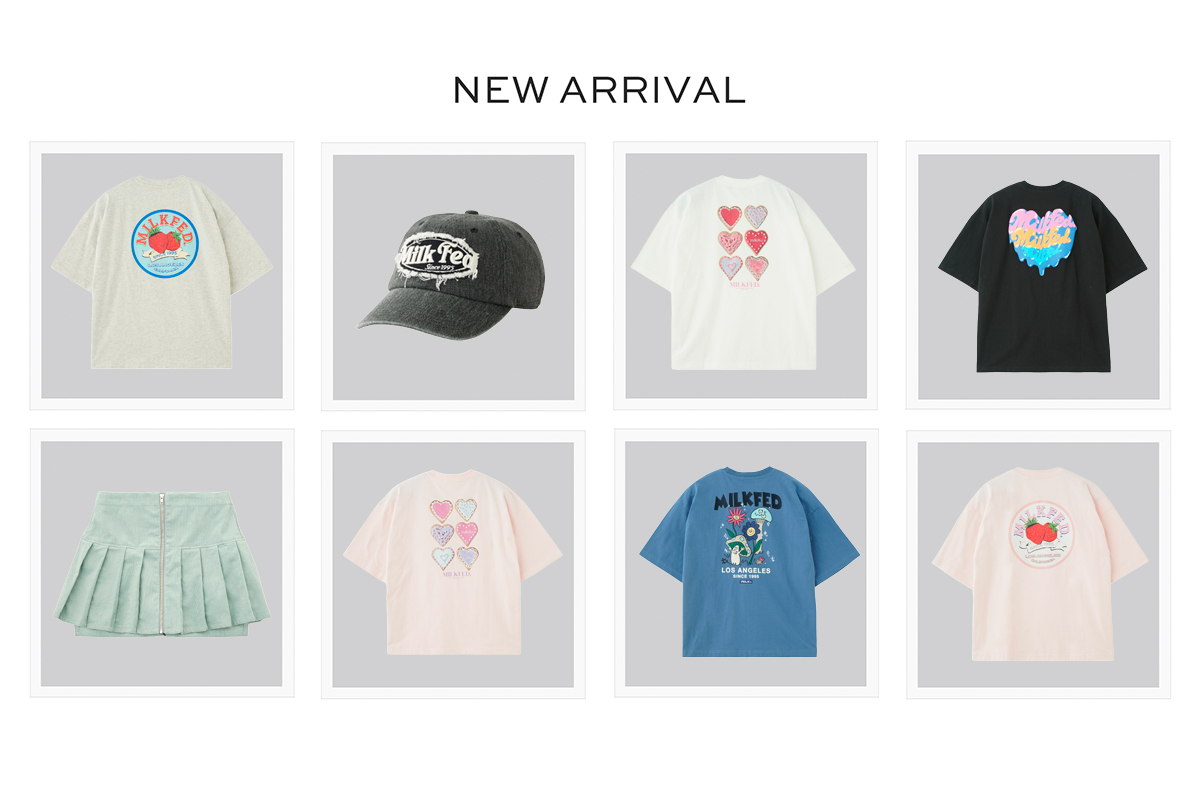
Task: Select the white T-shirt with six hearts
Action: [x=745, y=275]
